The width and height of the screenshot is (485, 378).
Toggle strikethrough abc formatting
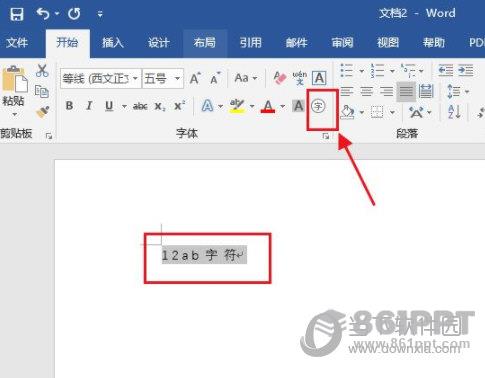140,106
